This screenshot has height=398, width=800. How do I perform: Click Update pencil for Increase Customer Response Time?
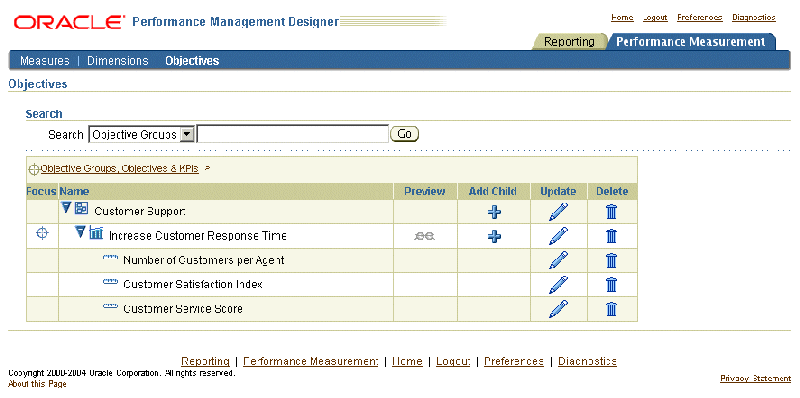tap(558, 236)
